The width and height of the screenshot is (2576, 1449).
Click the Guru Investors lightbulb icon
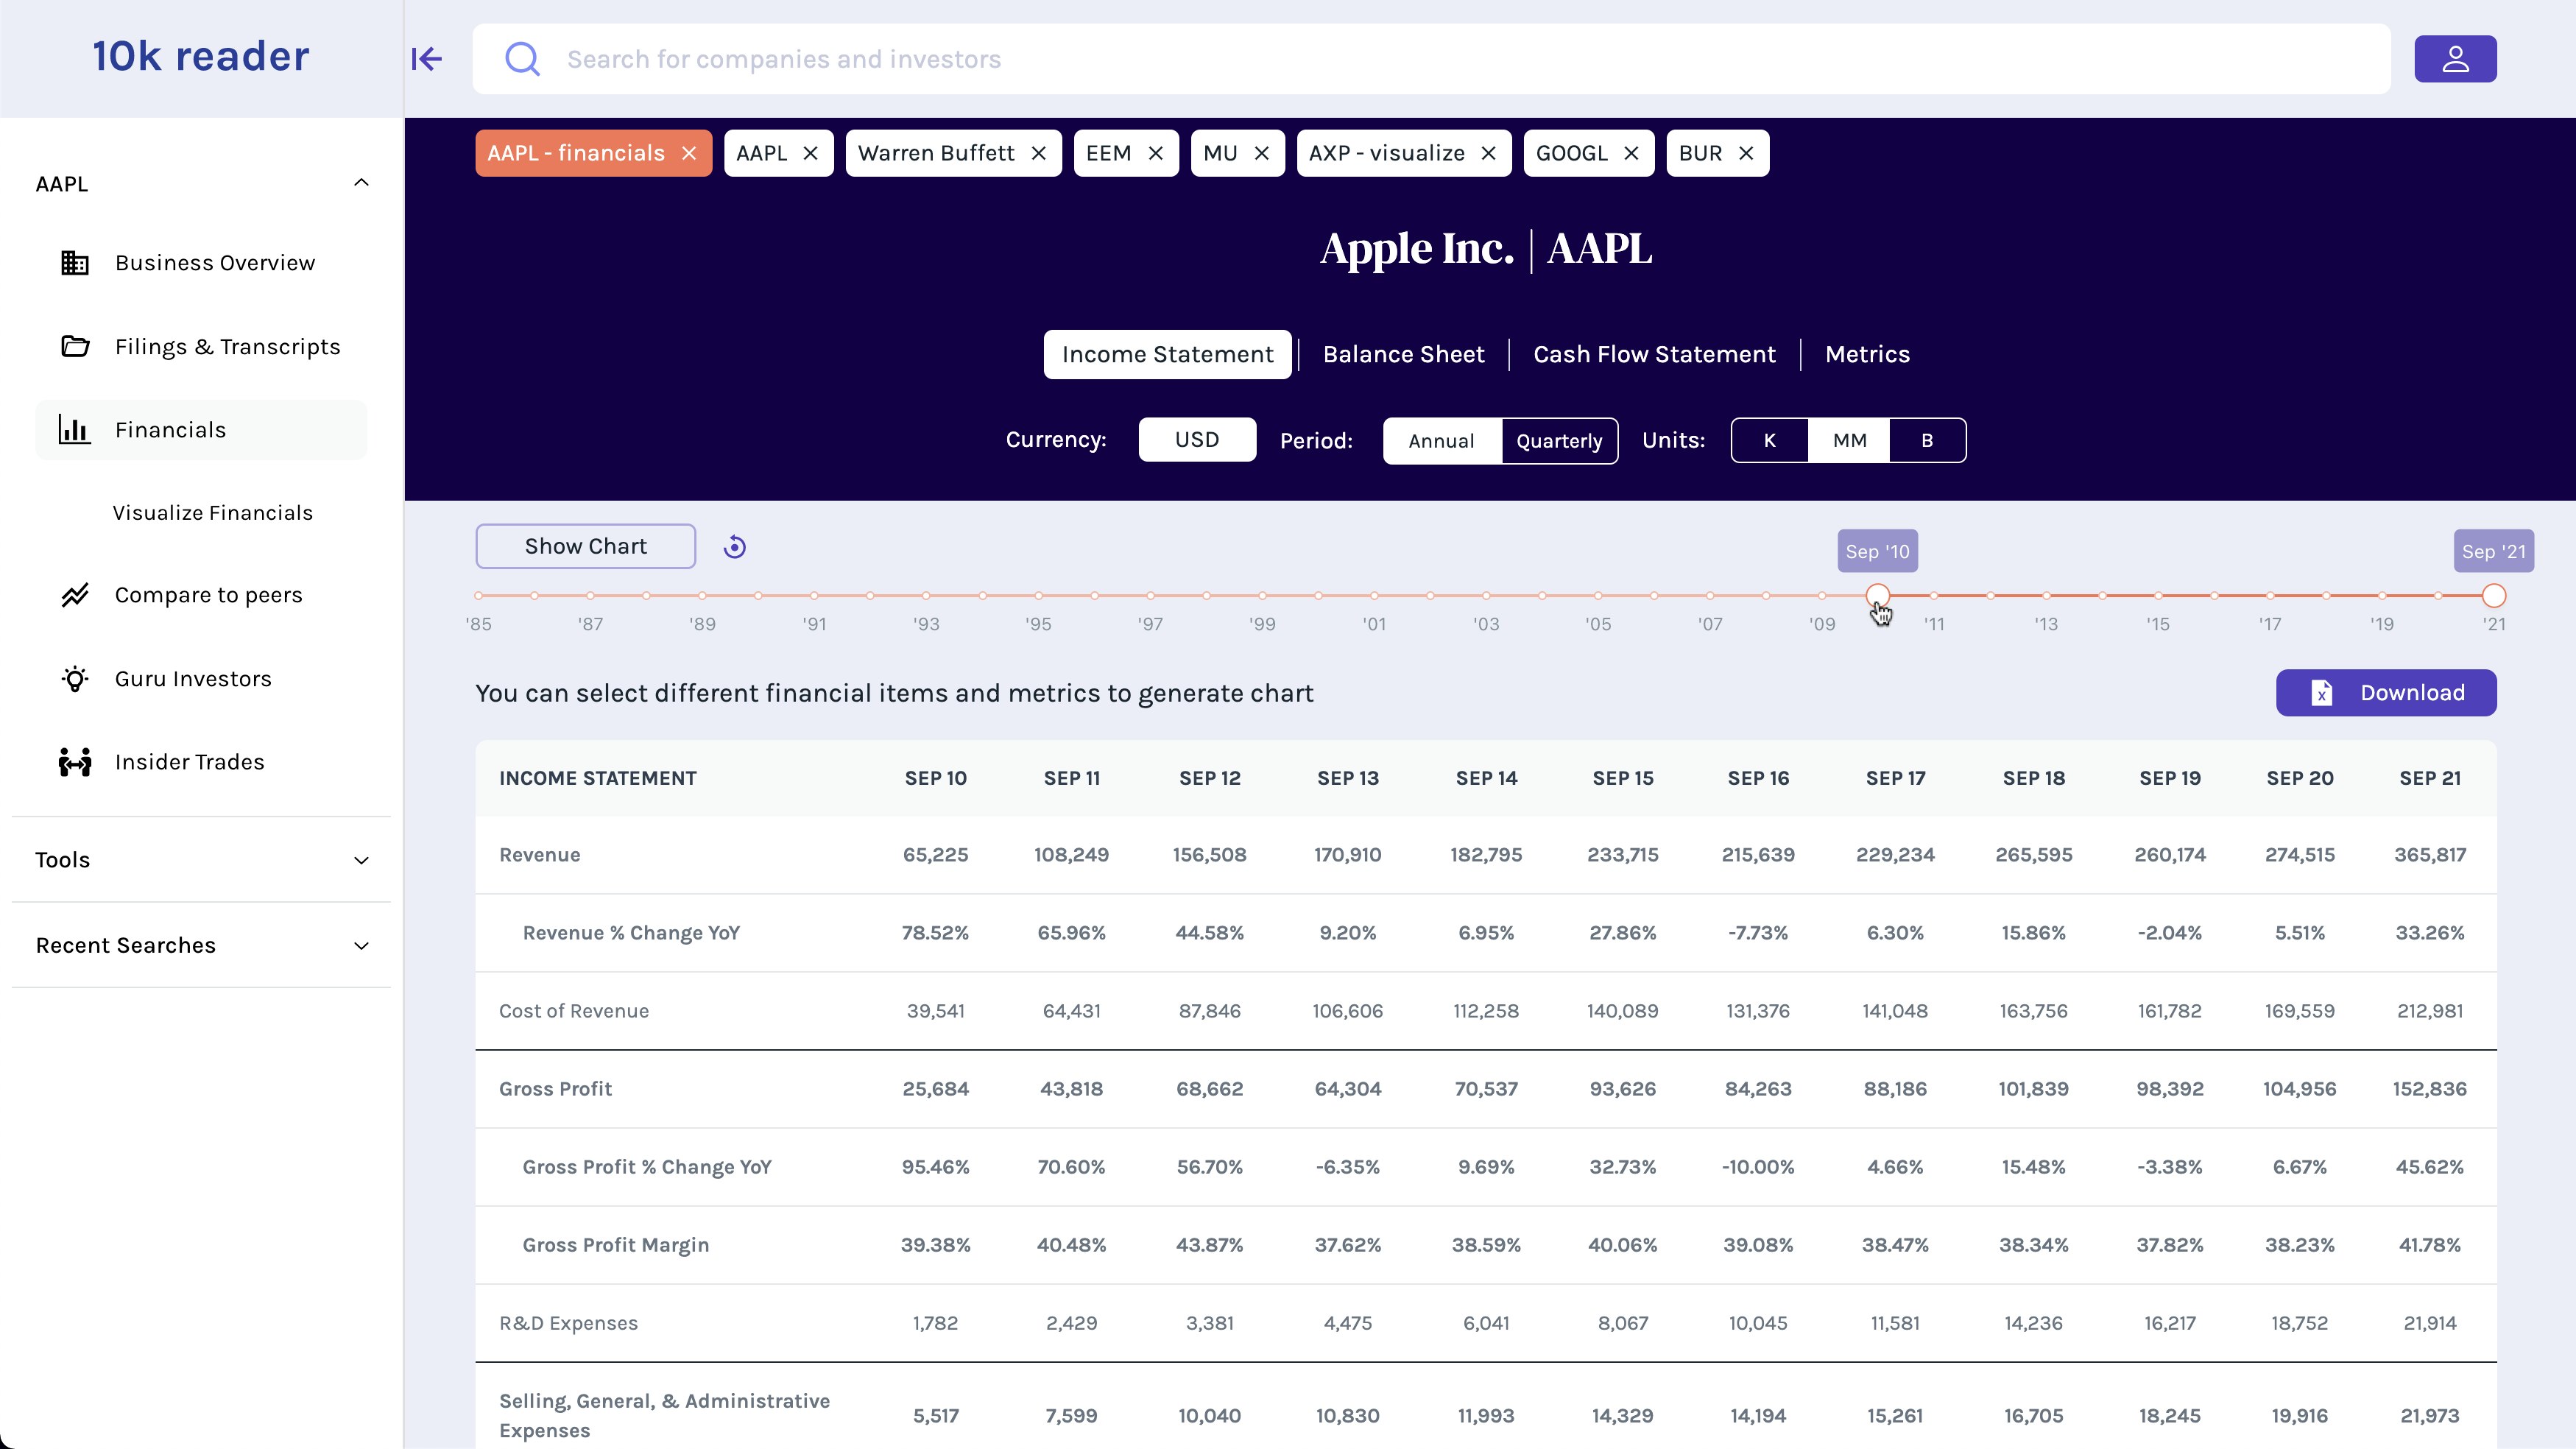pos(75,679)
